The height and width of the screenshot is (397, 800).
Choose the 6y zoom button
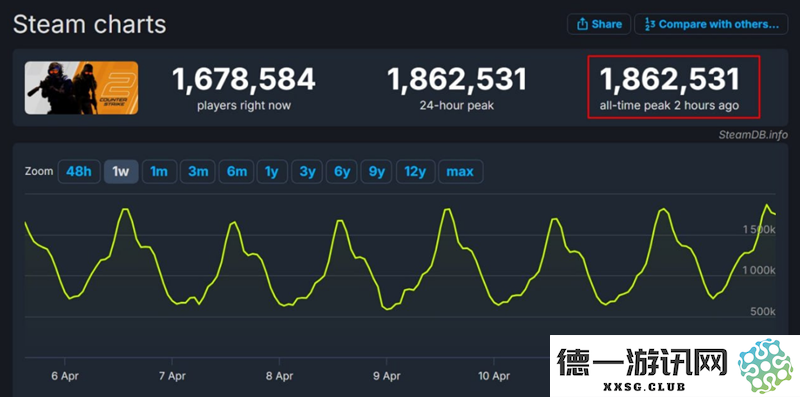point(342,171)
